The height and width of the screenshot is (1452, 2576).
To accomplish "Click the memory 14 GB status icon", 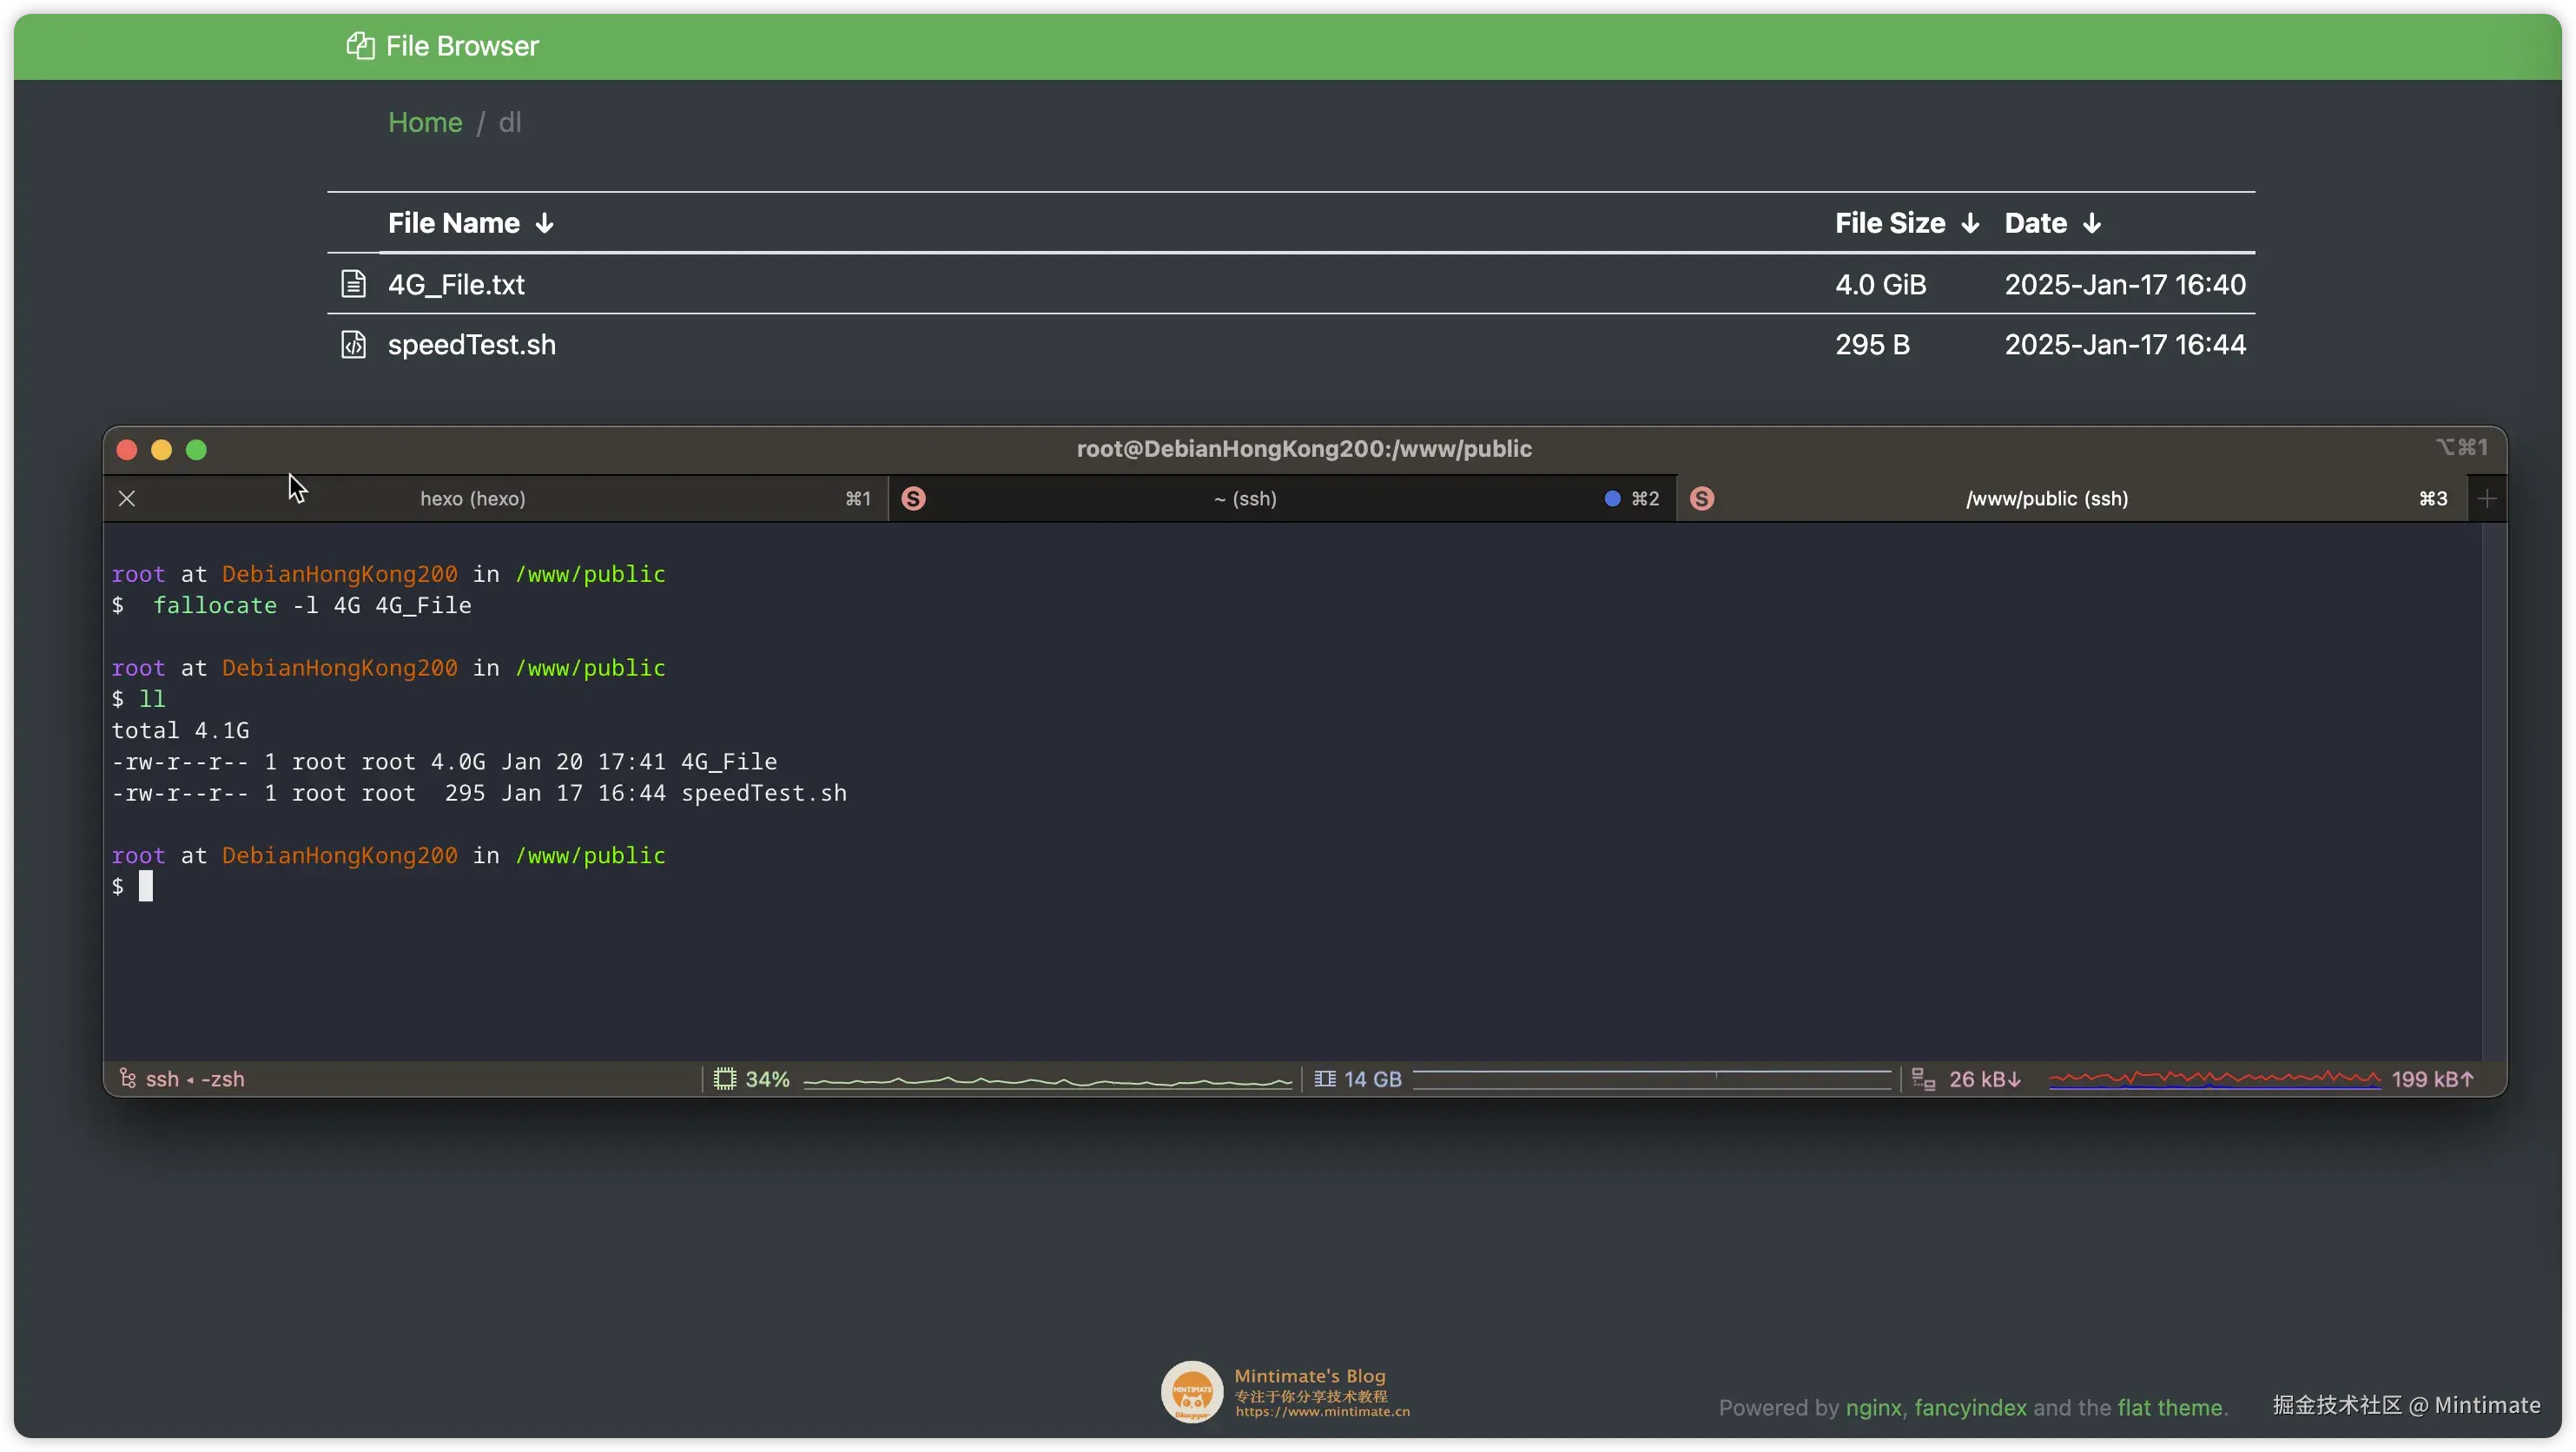I will (x=1325, y=1079).
